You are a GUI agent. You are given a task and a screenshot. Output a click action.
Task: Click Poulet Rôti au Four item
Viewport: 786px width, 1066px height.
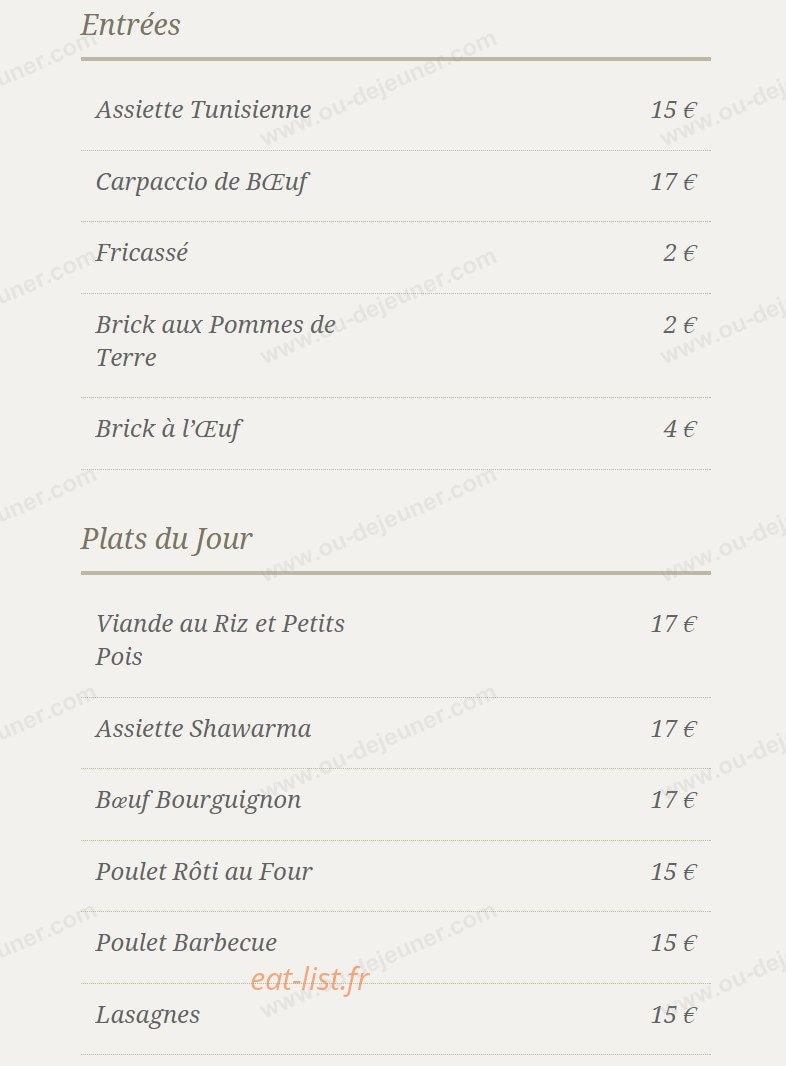204,872
